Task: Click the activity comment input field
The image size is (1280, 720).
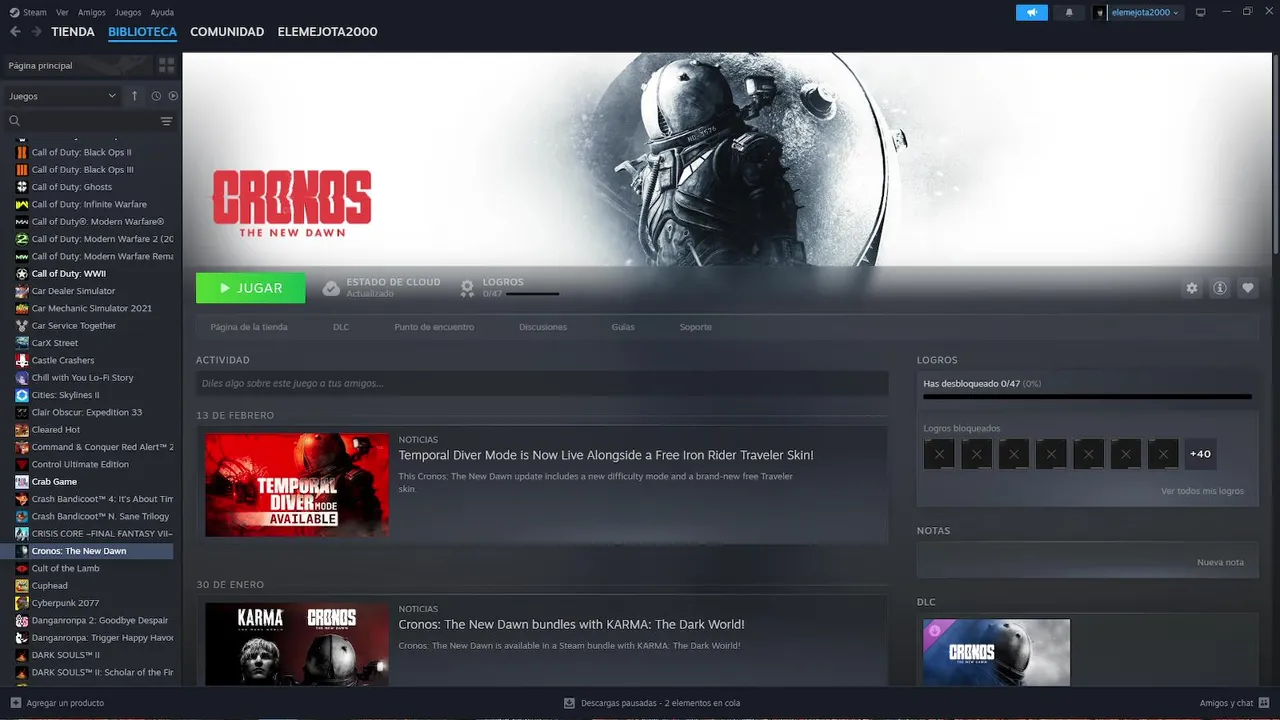Action: click(542, 383)
